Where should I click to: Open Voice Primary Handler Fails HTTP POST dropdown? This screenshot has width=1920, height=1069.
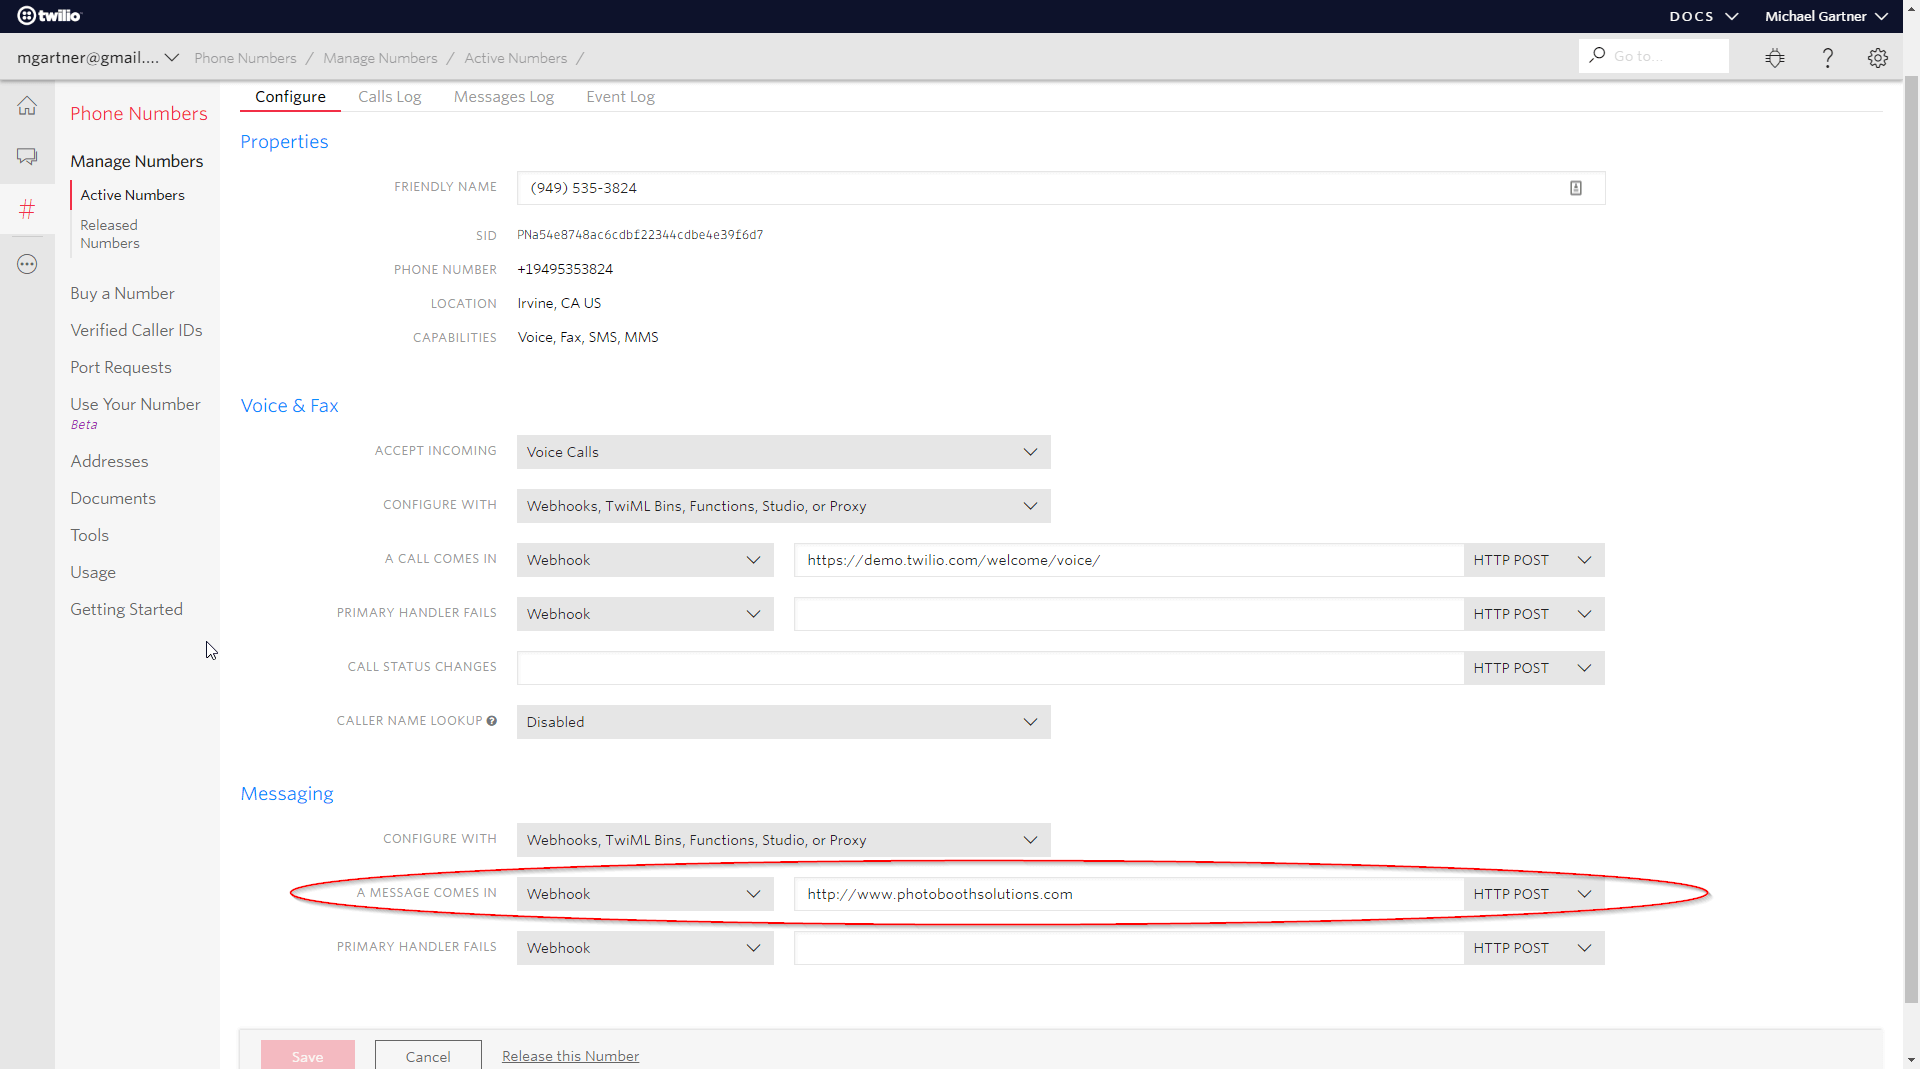(x=1534, y=614)
